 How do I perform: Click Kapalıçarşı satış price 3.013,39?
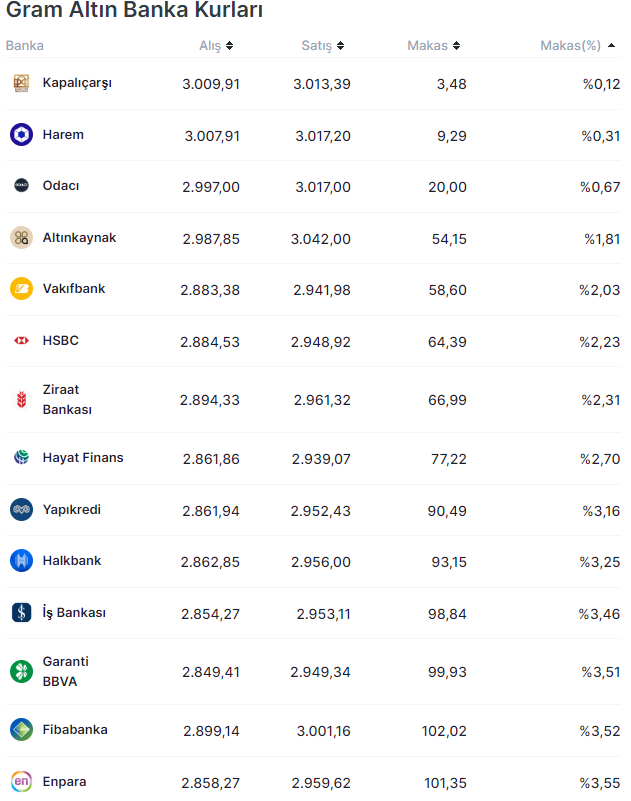(321, 84)
